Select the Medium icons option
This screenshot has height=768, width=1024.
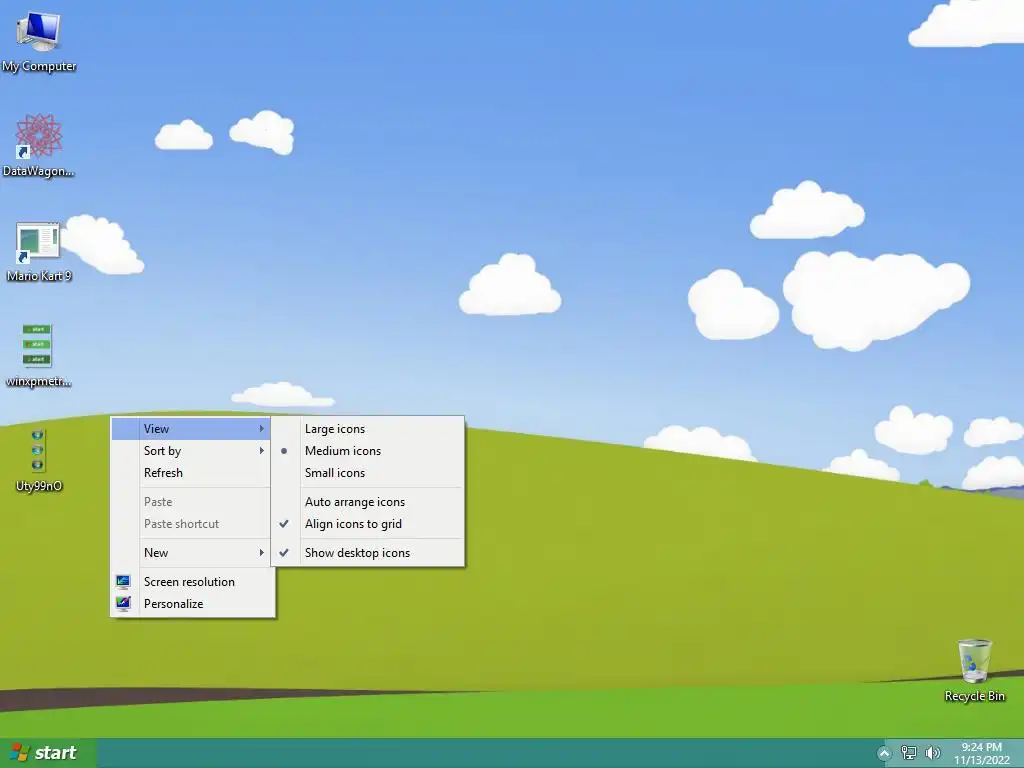[x=368, y=451]
